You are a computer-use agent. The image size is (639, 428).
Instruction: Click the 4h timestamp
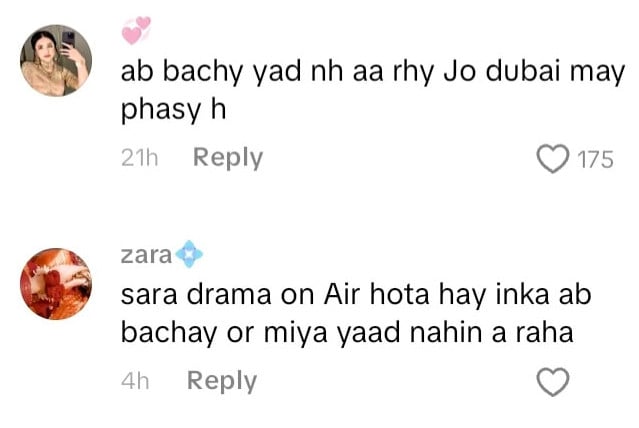pos(135,382)
